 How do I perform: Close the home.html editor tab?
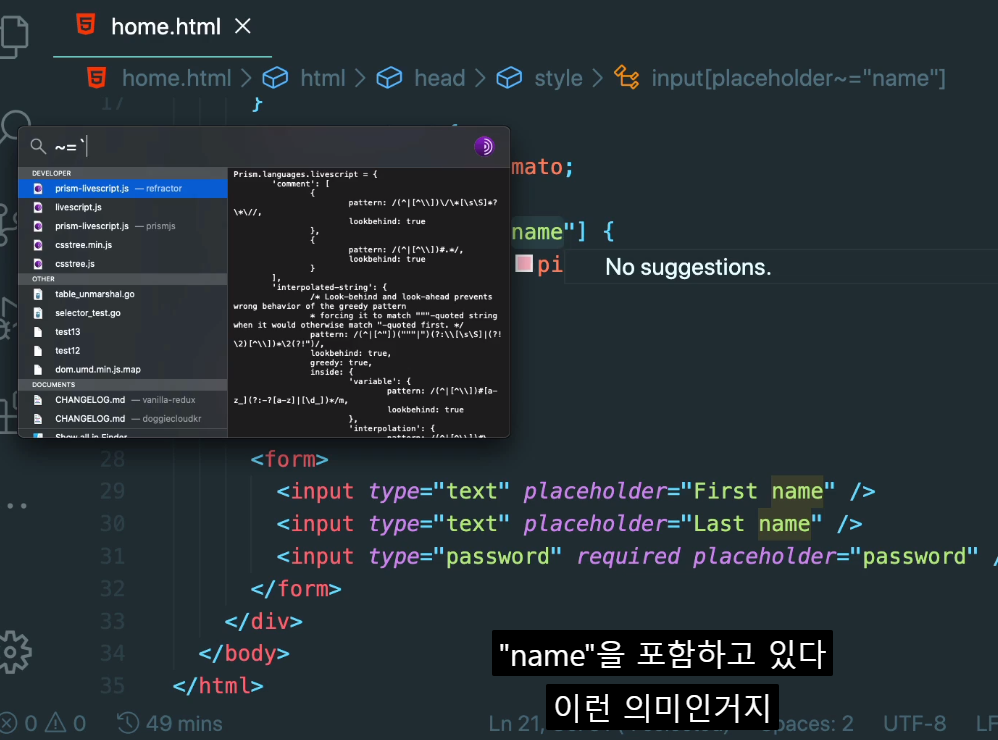[x=242, y=26]
